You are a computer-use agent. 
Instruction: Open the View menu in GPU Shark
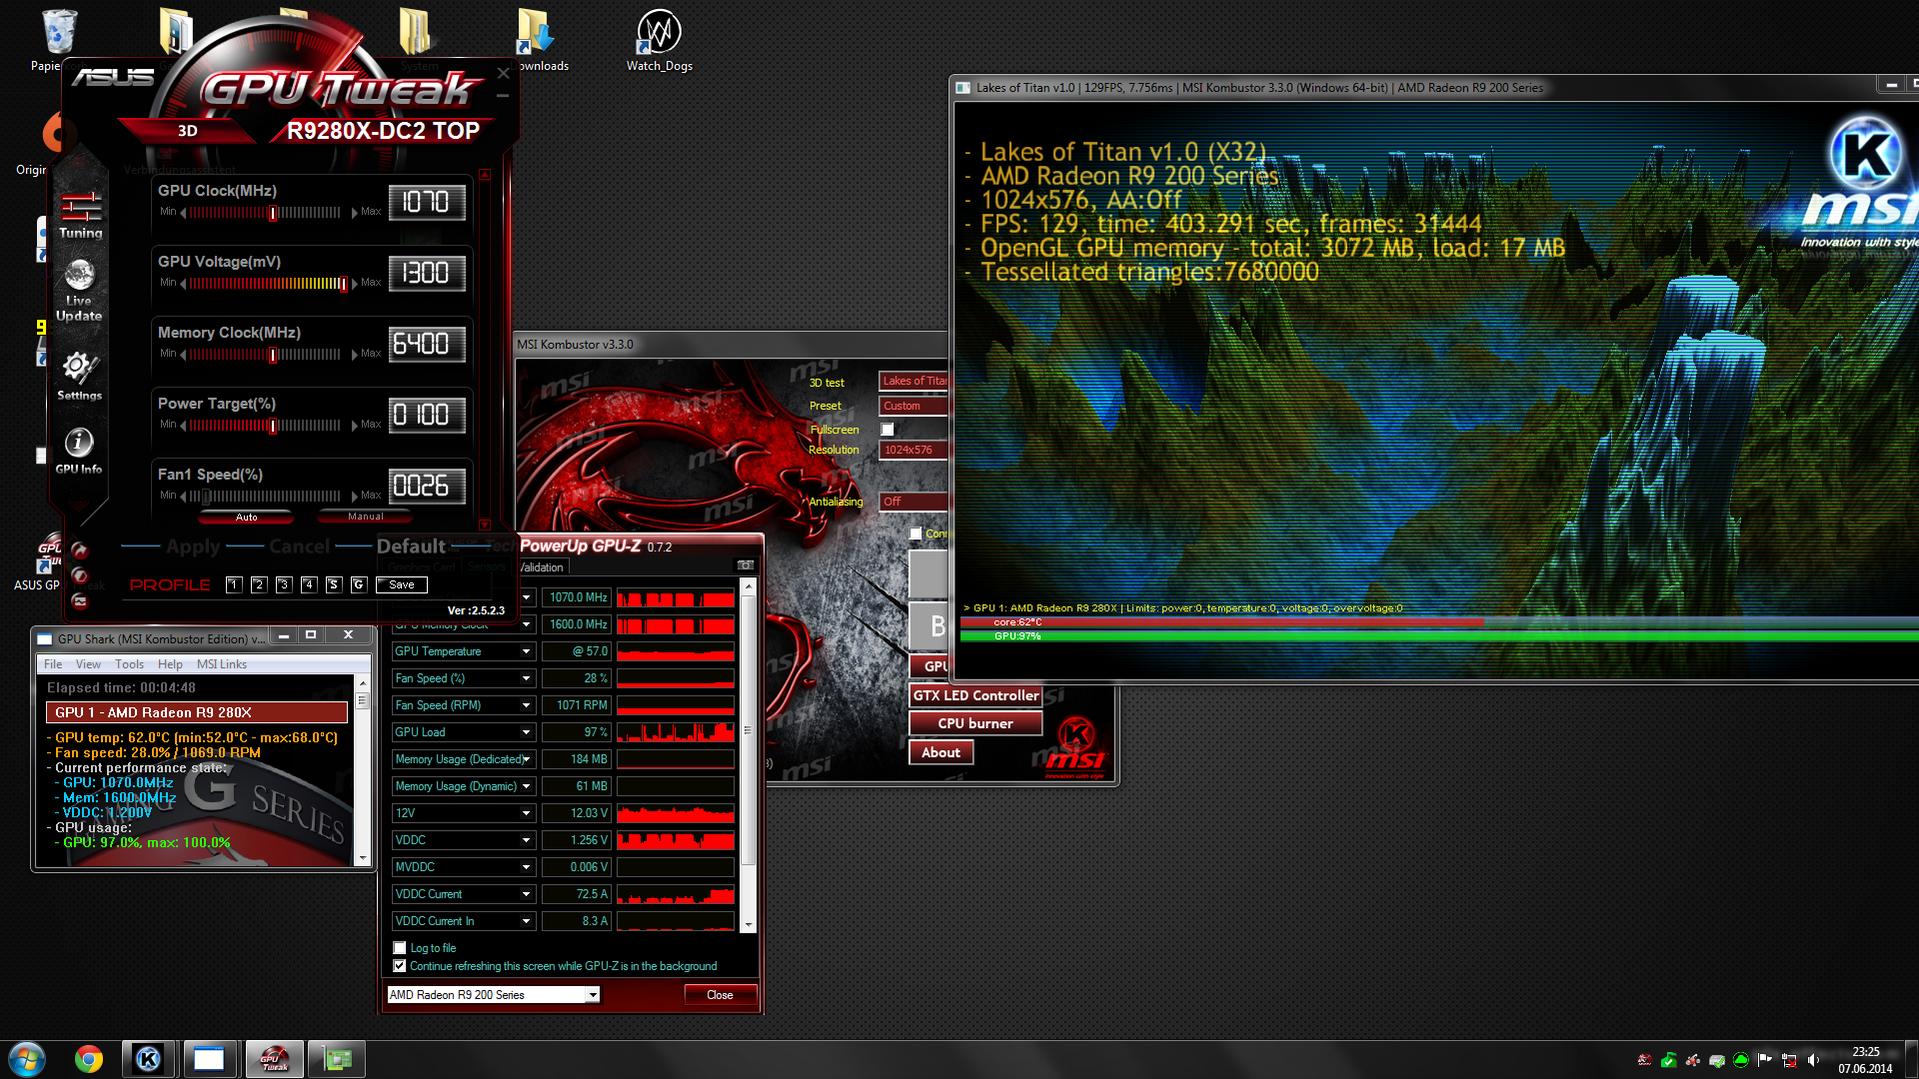pos(88,664)
